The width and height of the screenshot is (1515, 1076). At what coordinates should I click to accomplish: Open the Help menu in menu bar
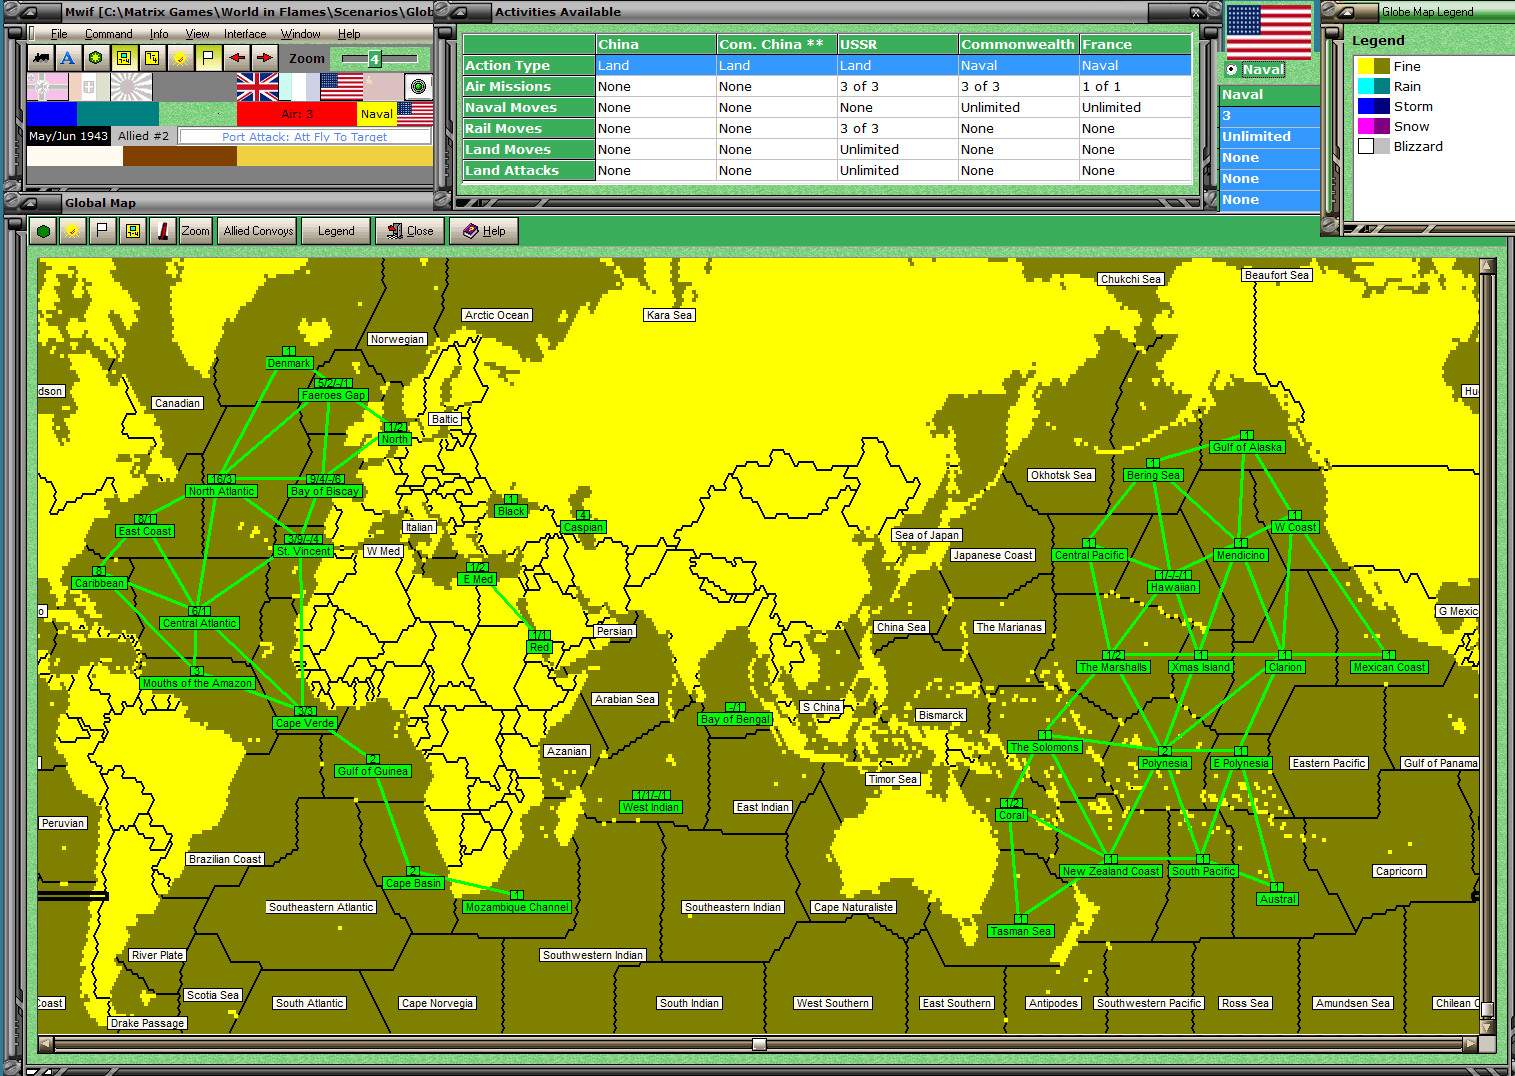click(x=349, y=34)
